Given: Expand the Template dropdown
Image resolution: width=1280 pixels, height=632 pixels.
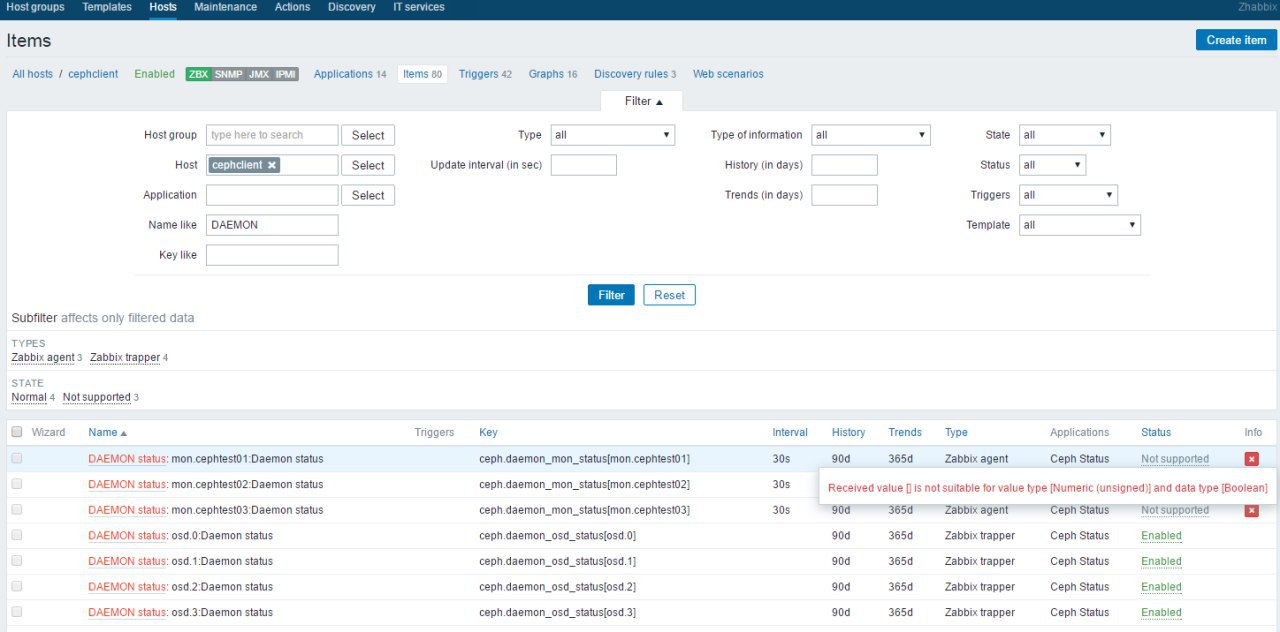Looking at the screenshot, I should (x=1079, y=225).
